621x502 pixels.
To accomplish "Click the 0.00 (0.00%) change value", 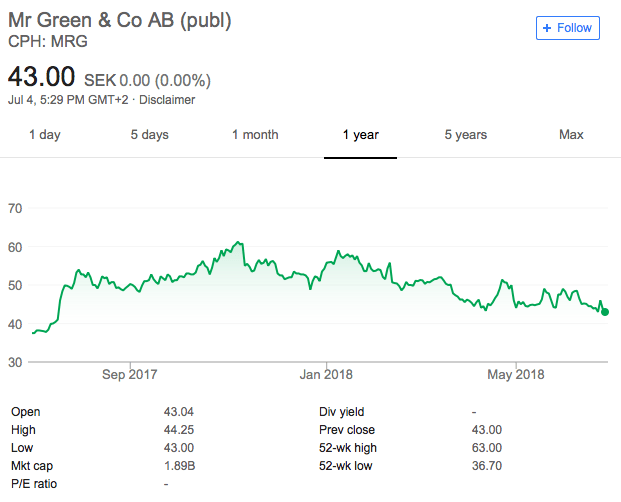I will point(165,80).
